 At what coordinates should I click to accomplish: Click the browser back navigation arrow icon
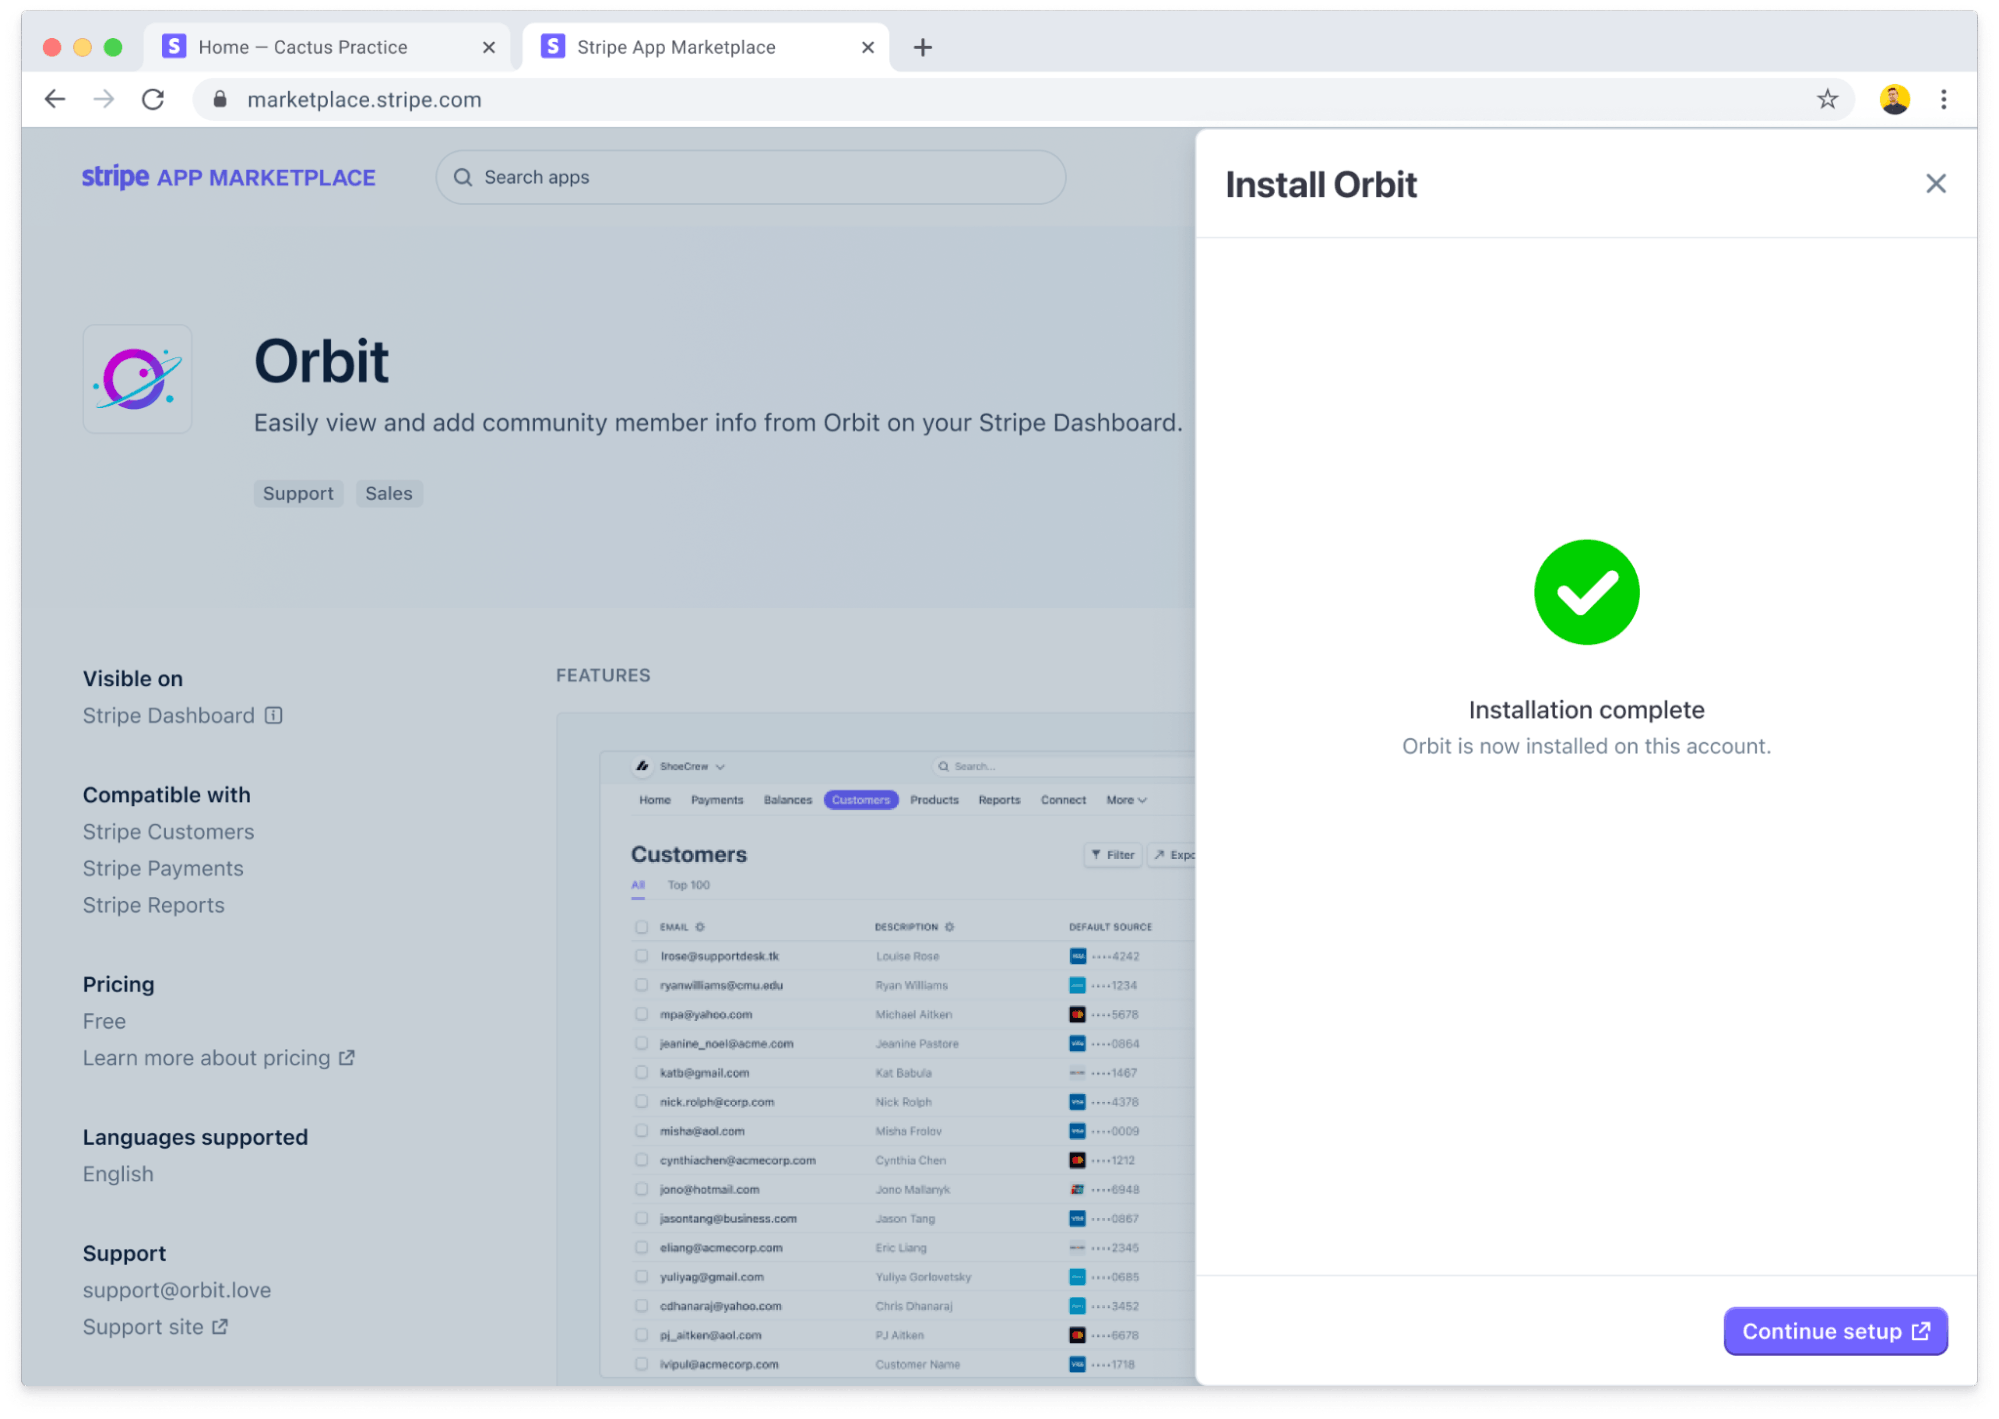tap(54, 97)
